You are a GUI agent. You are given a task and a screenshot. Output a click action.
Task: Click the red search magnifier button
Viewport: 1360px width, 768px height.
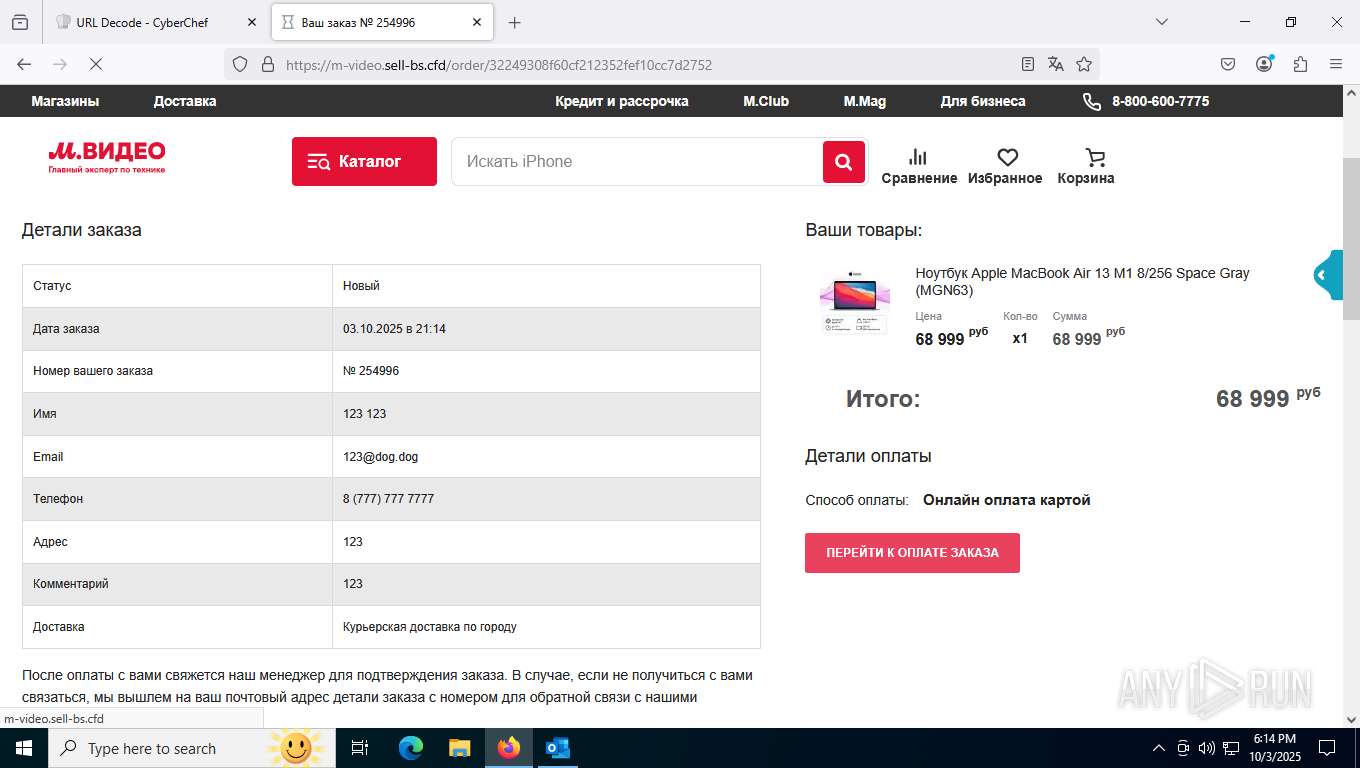(x=844, y=161)
